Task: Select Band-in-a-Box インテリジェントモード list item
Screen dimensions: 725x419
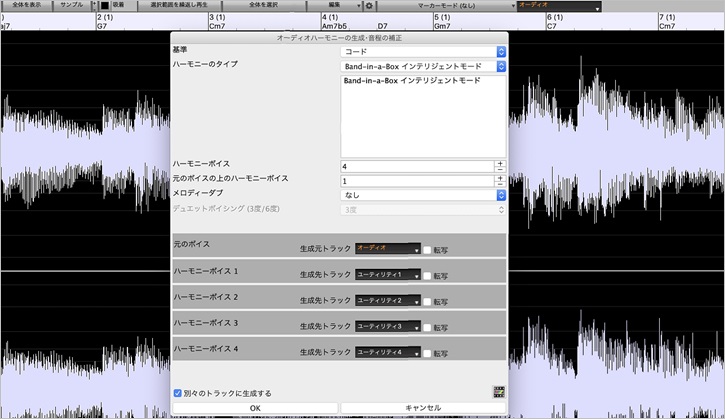Action: click(x=412, y=80)
